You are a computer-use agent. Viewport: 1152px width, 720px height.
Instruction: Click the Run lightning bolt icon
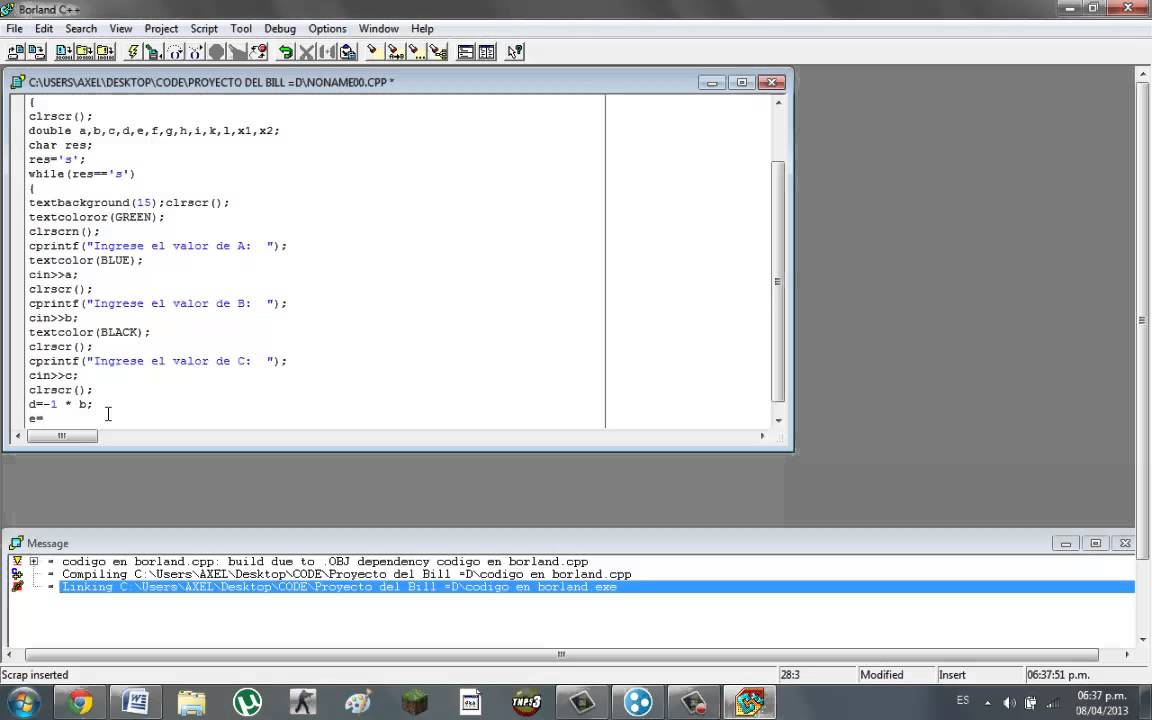133,51
